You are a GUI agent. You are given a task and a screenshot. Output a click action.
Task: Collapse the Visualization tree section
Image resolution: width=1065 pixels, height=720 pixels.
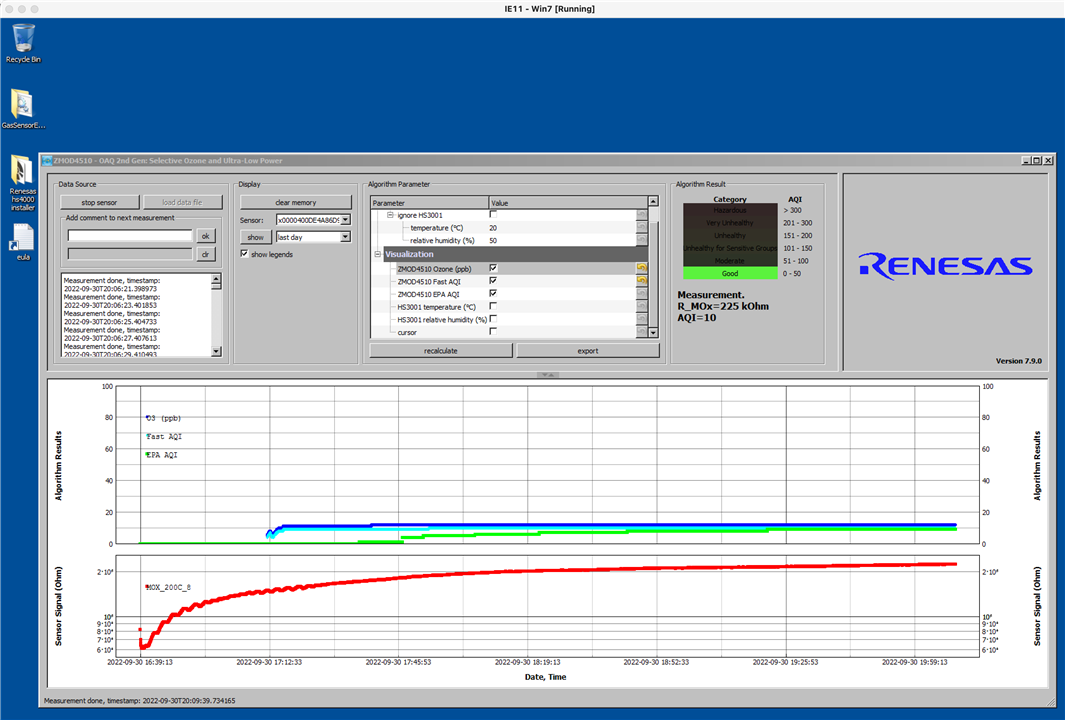point(378,254)
